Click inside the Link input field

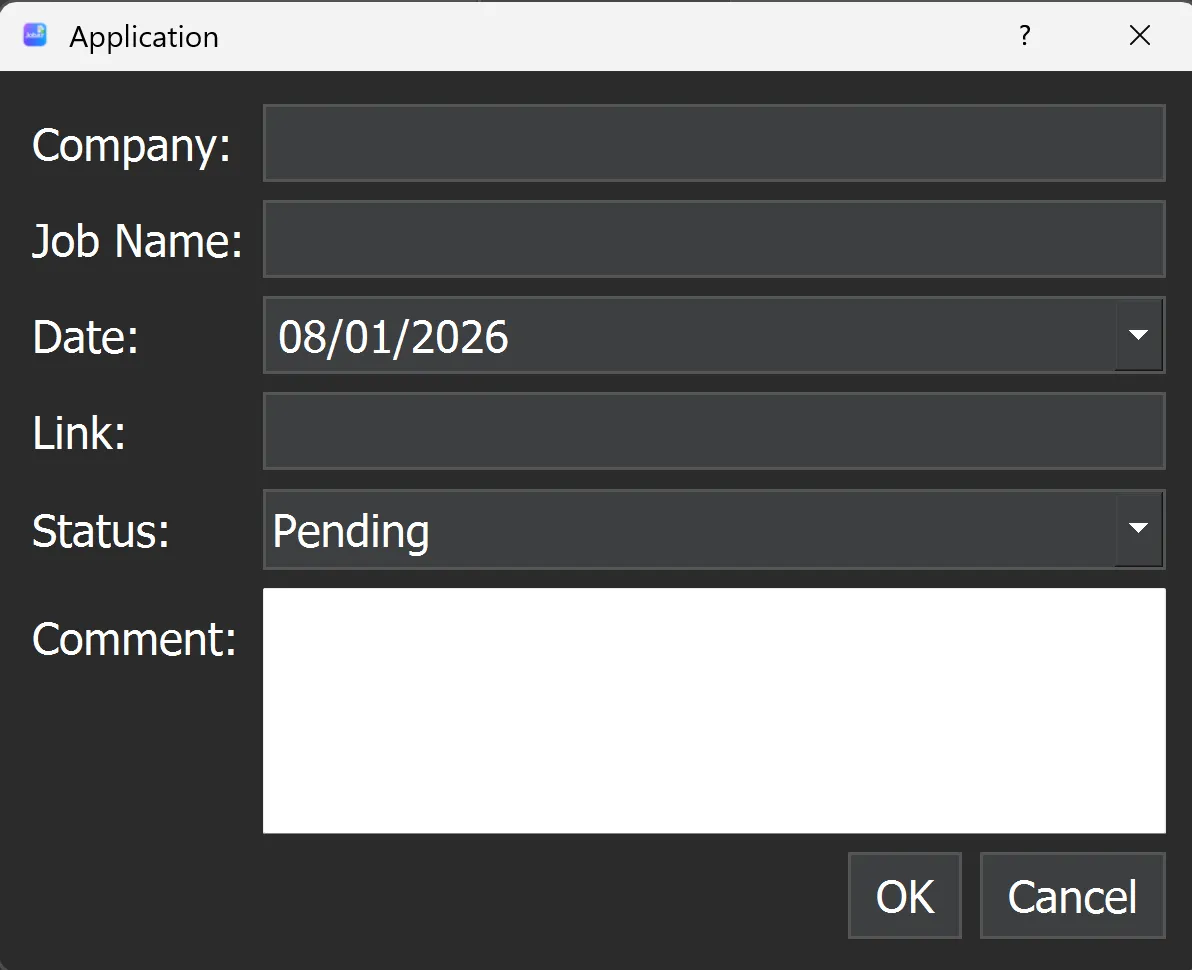[714, 431]
